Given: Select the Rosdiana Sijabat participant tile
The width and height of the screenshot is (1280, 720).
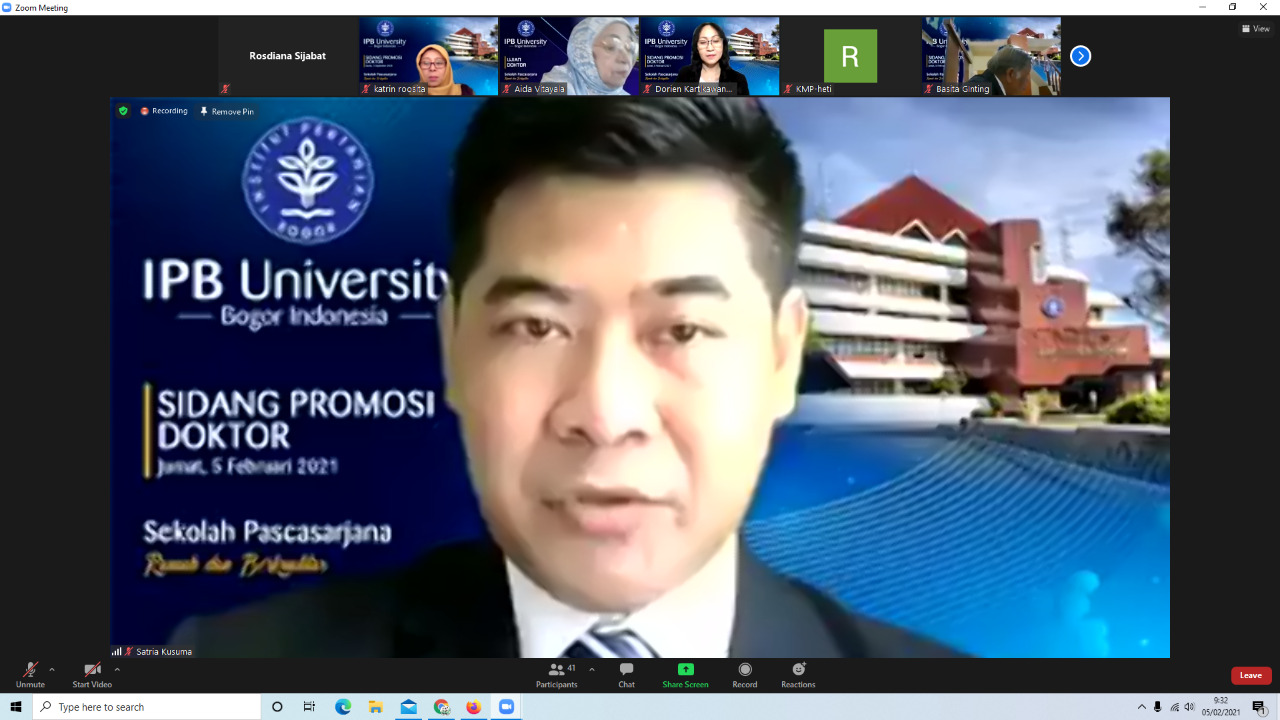Looking at the screenshot, I should click(x=288, y=56).
